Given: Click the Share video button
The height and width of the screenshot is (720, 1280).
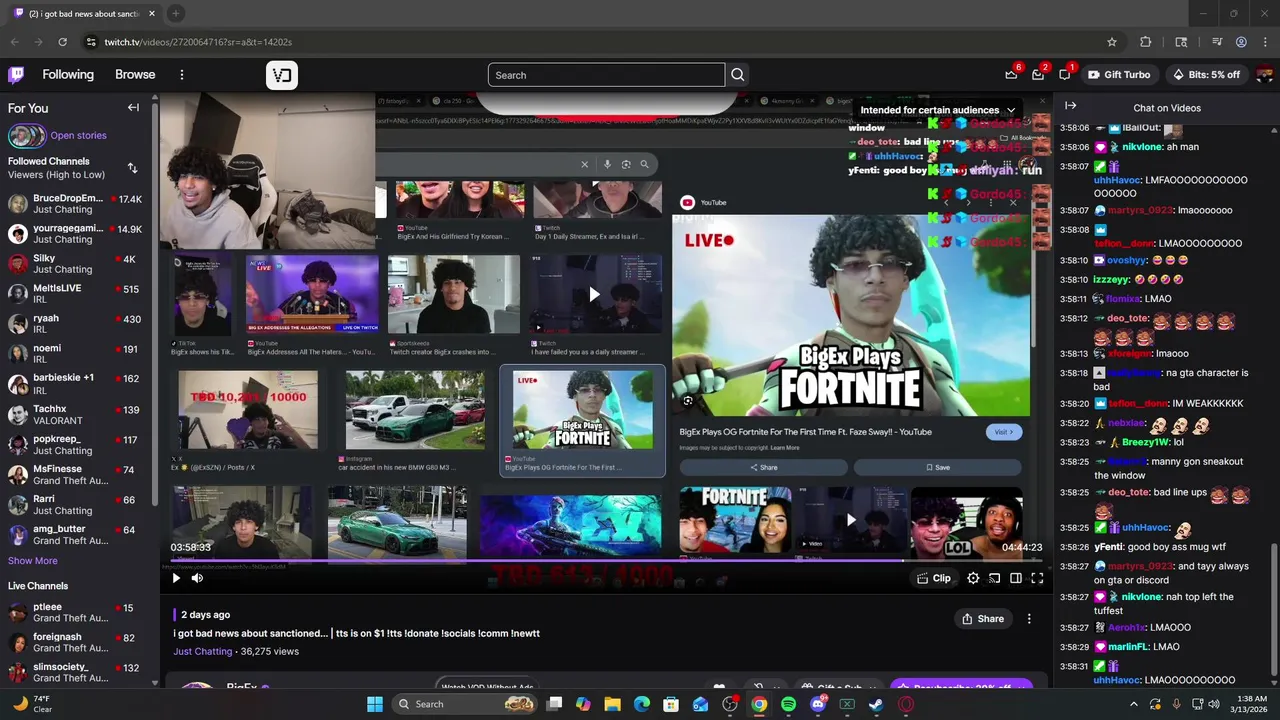Looking at the screenshot, I should point(983,619).
